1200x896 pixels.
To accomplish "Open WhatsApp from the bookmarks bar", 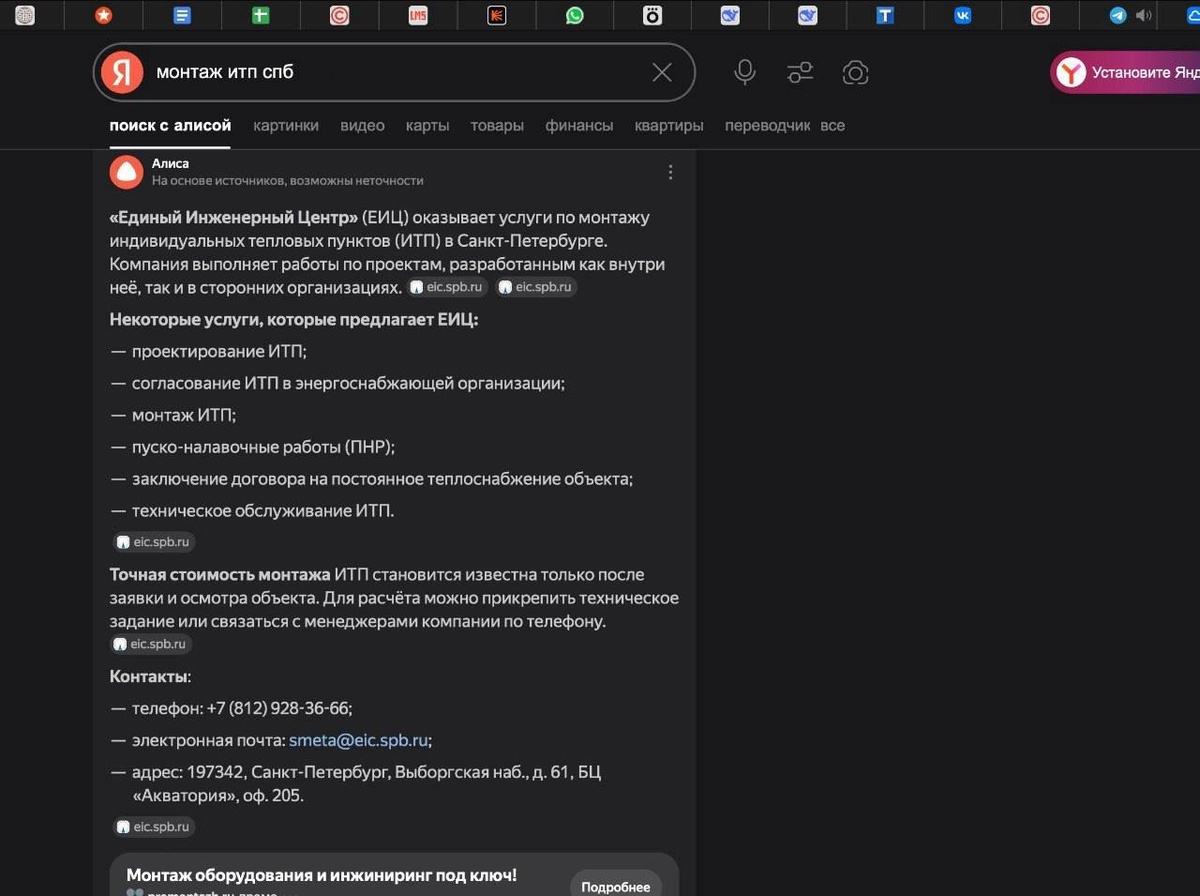I will (x=575, y=15).
